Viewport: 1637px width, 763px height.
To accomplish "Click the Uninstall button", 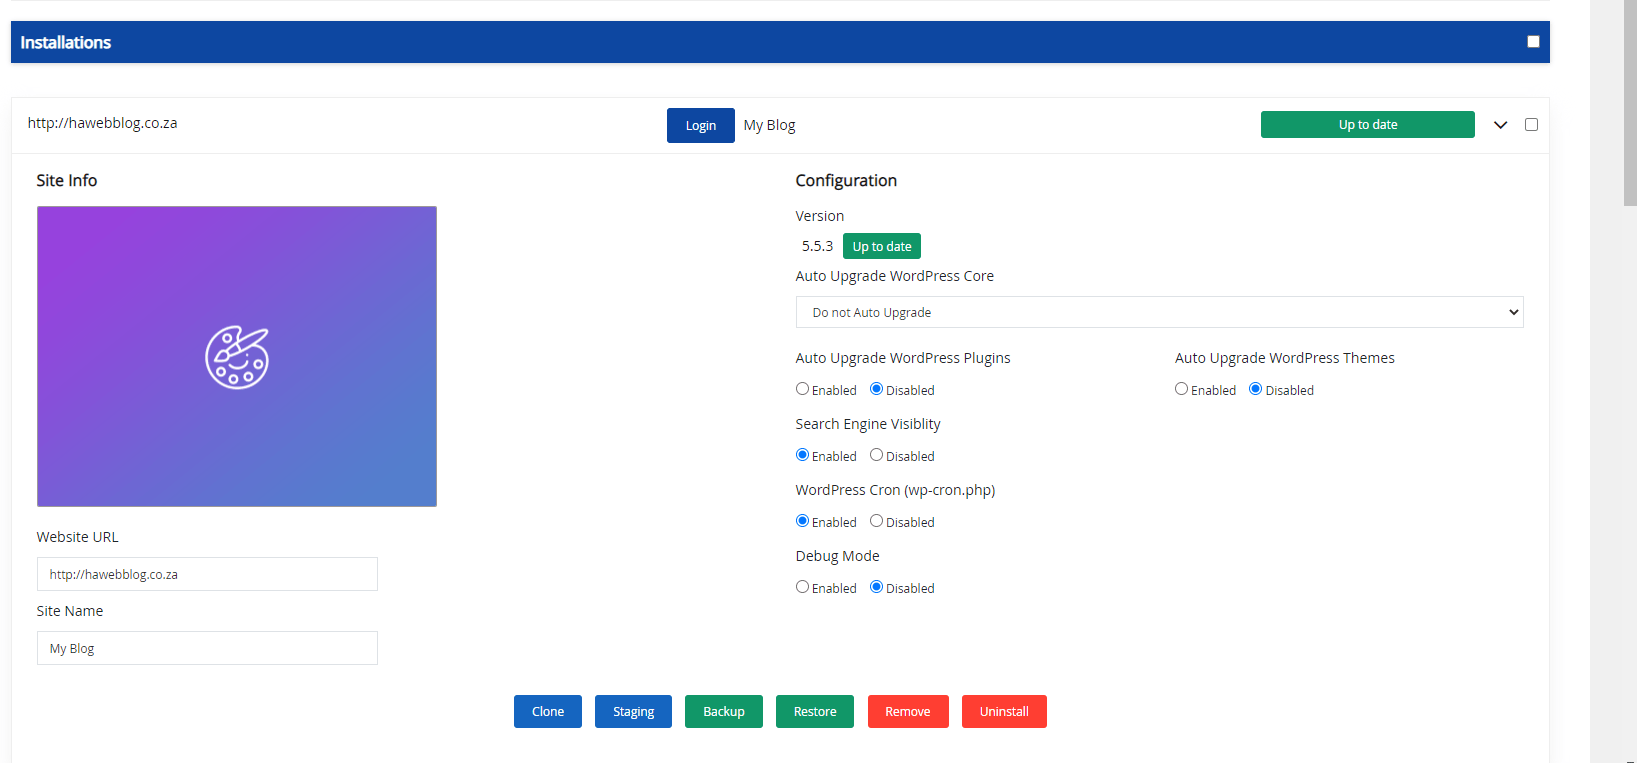I will 1003,711.
